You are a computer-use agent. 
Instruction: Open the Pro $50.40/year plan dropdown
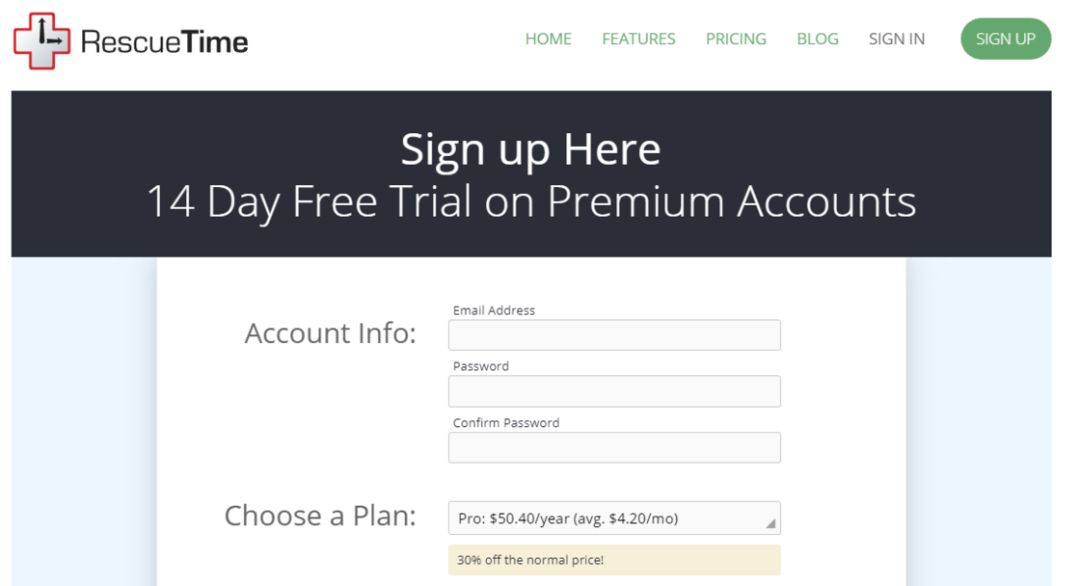[605, 518]
